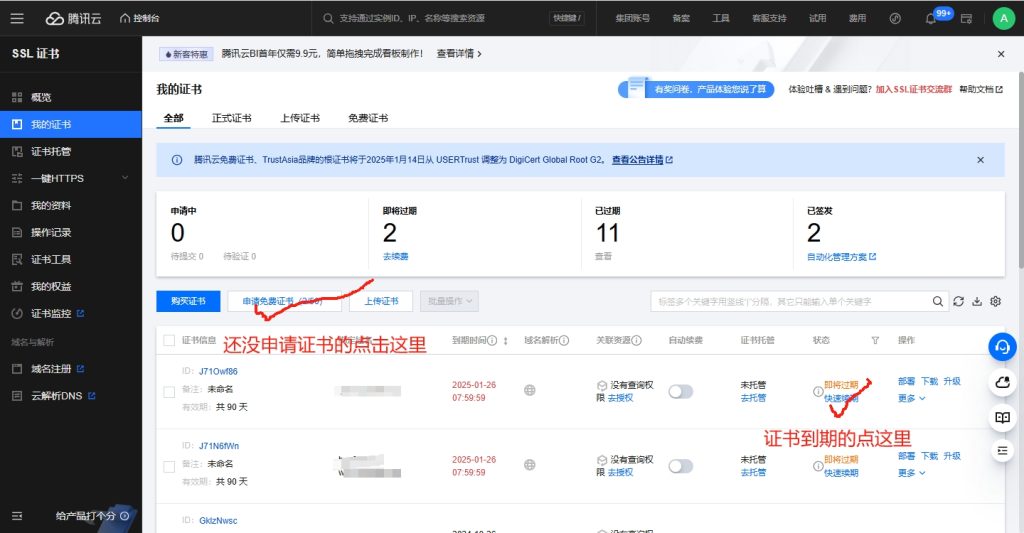Click the 上传证书 button beside 批量操作
The width and height of the screenshot is (1024, 533).
coord(381,301)
